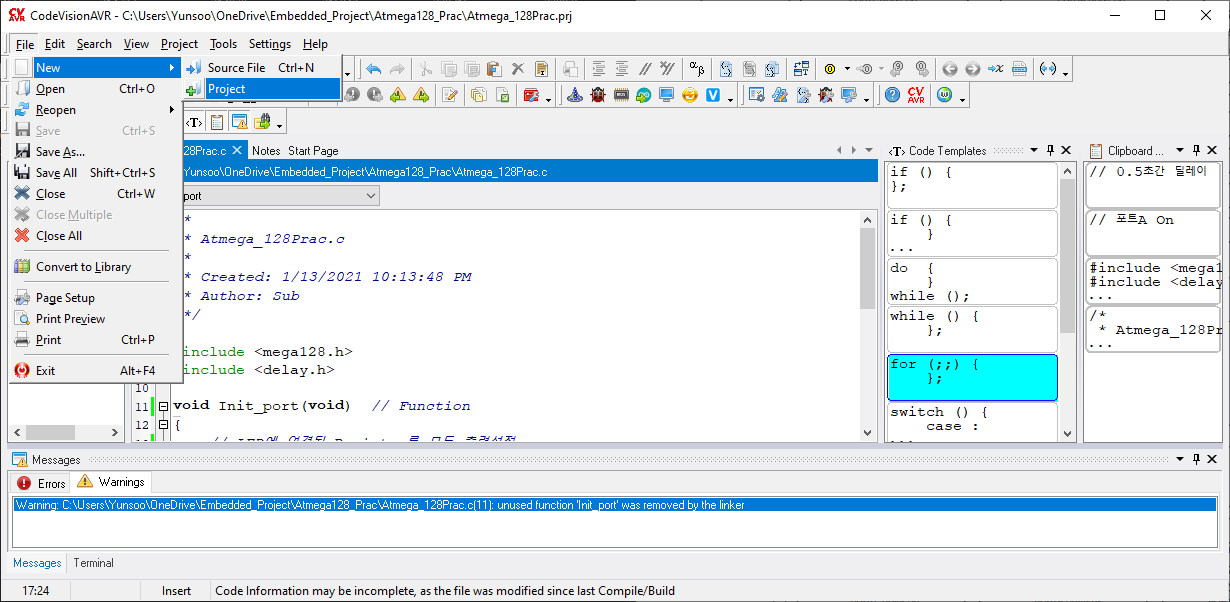Toggle Insert mode in status bar
This screenshot has width=1230, height=602.
click(176, 591)
